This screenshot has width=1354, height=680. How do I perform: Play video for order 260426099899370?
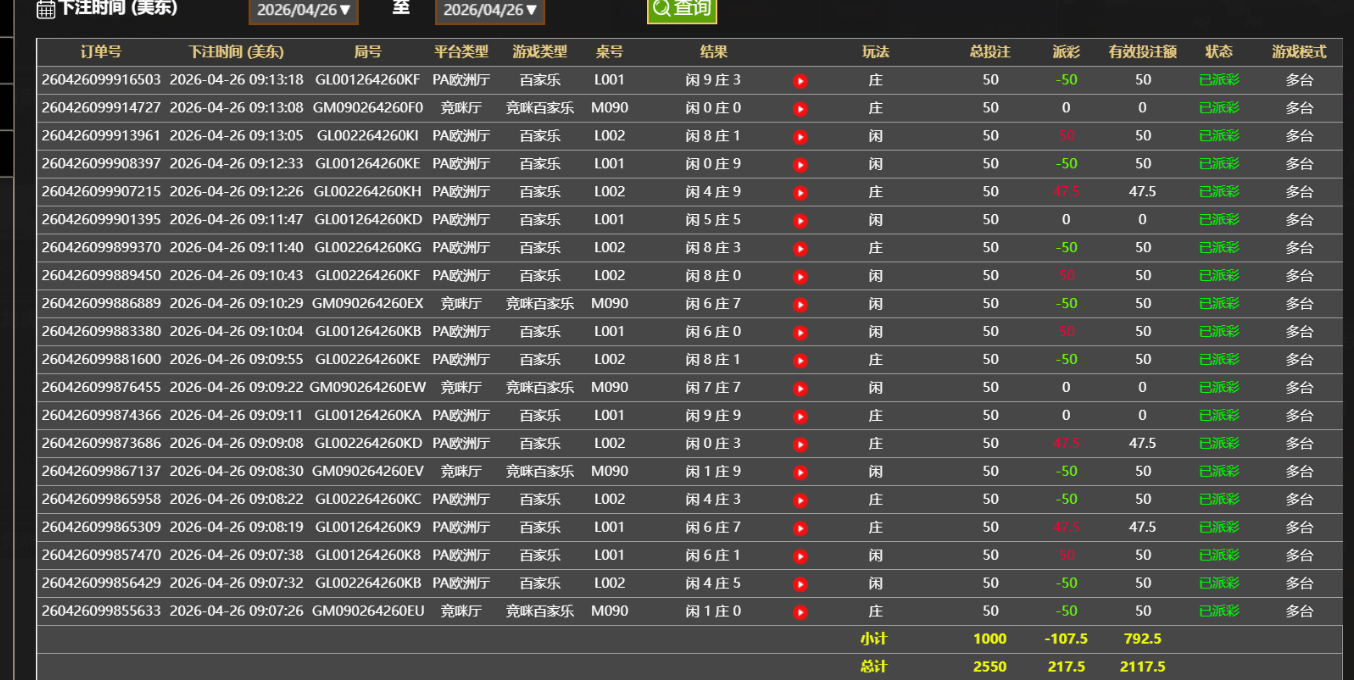pyautogui.click(x=800, y=249)
